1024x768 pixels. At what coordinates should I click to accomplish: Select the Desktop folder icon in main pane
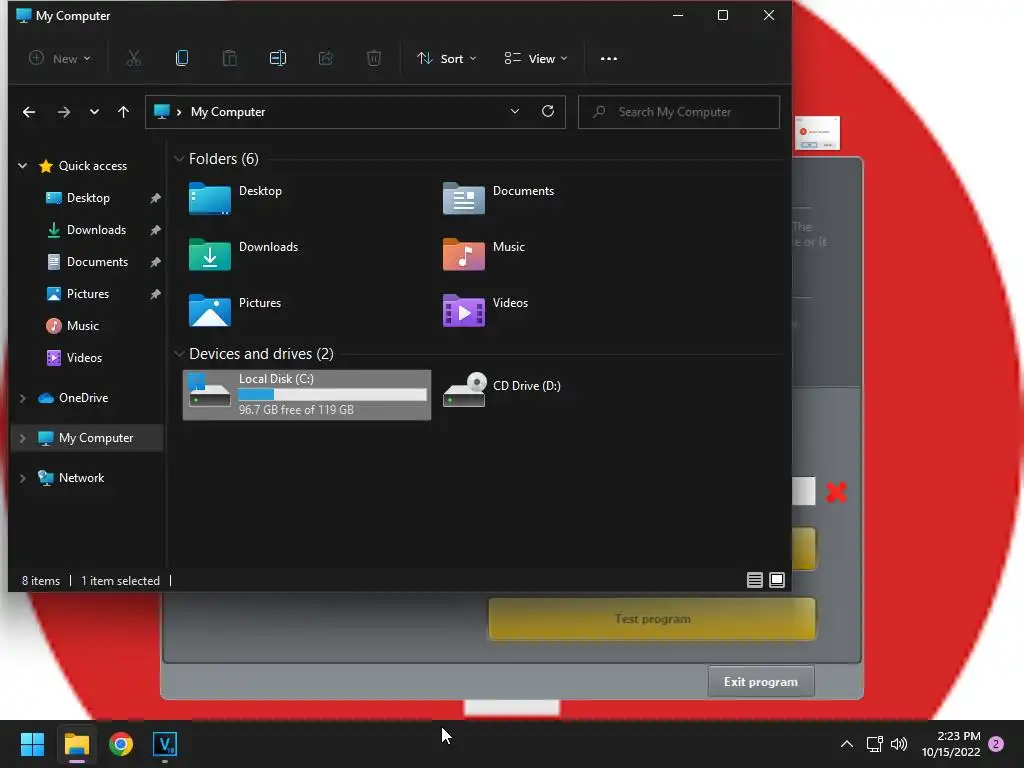pos(210,199)
